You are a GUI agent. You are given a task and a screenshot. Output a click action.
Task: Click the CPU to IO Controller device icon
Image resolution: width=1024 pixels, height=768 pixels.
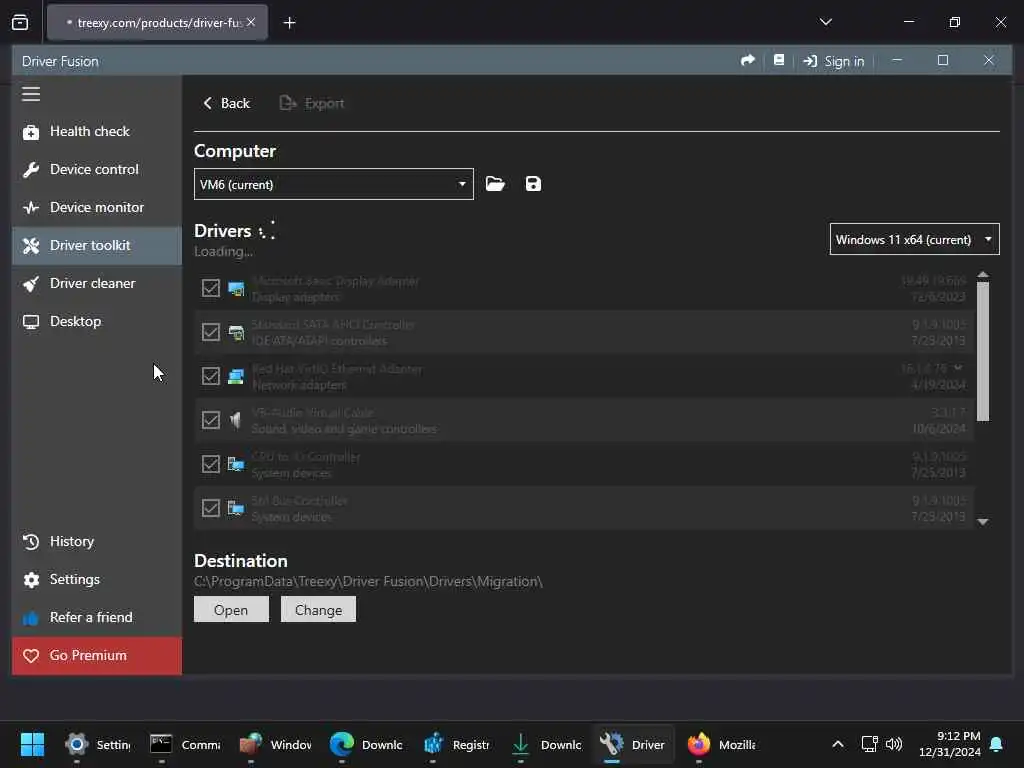click(x=236, y=464)
